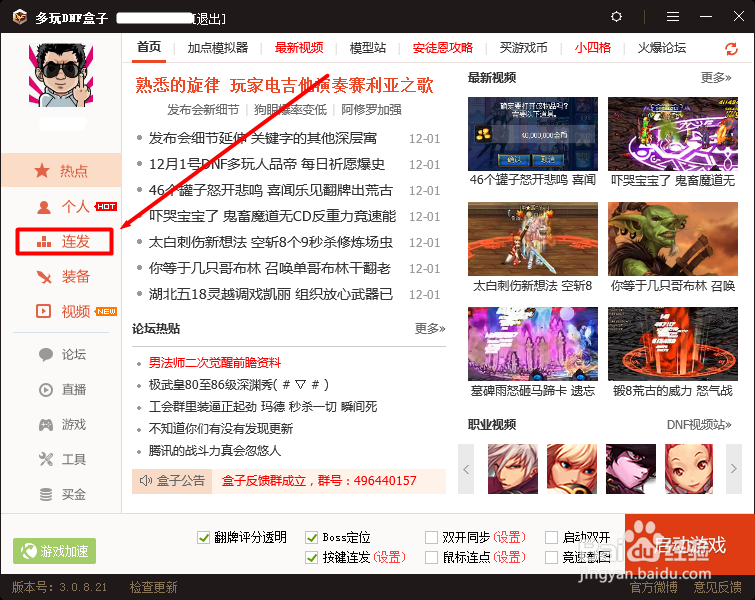
Task: Click the orange-haired character portrait
Action: 572,469
